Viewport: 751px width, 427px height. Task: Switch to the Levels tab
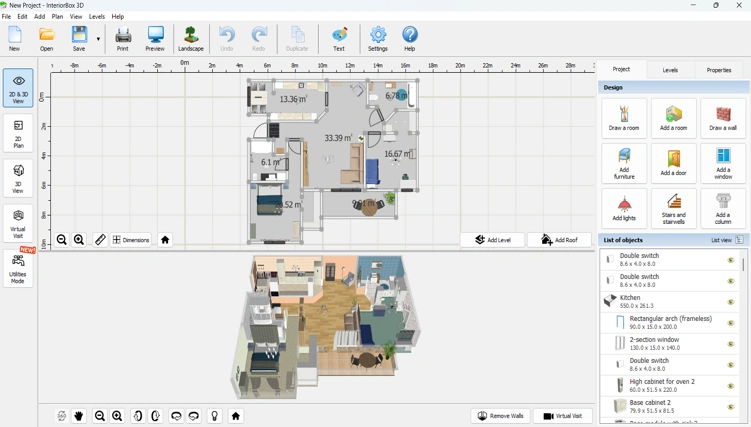670,70
